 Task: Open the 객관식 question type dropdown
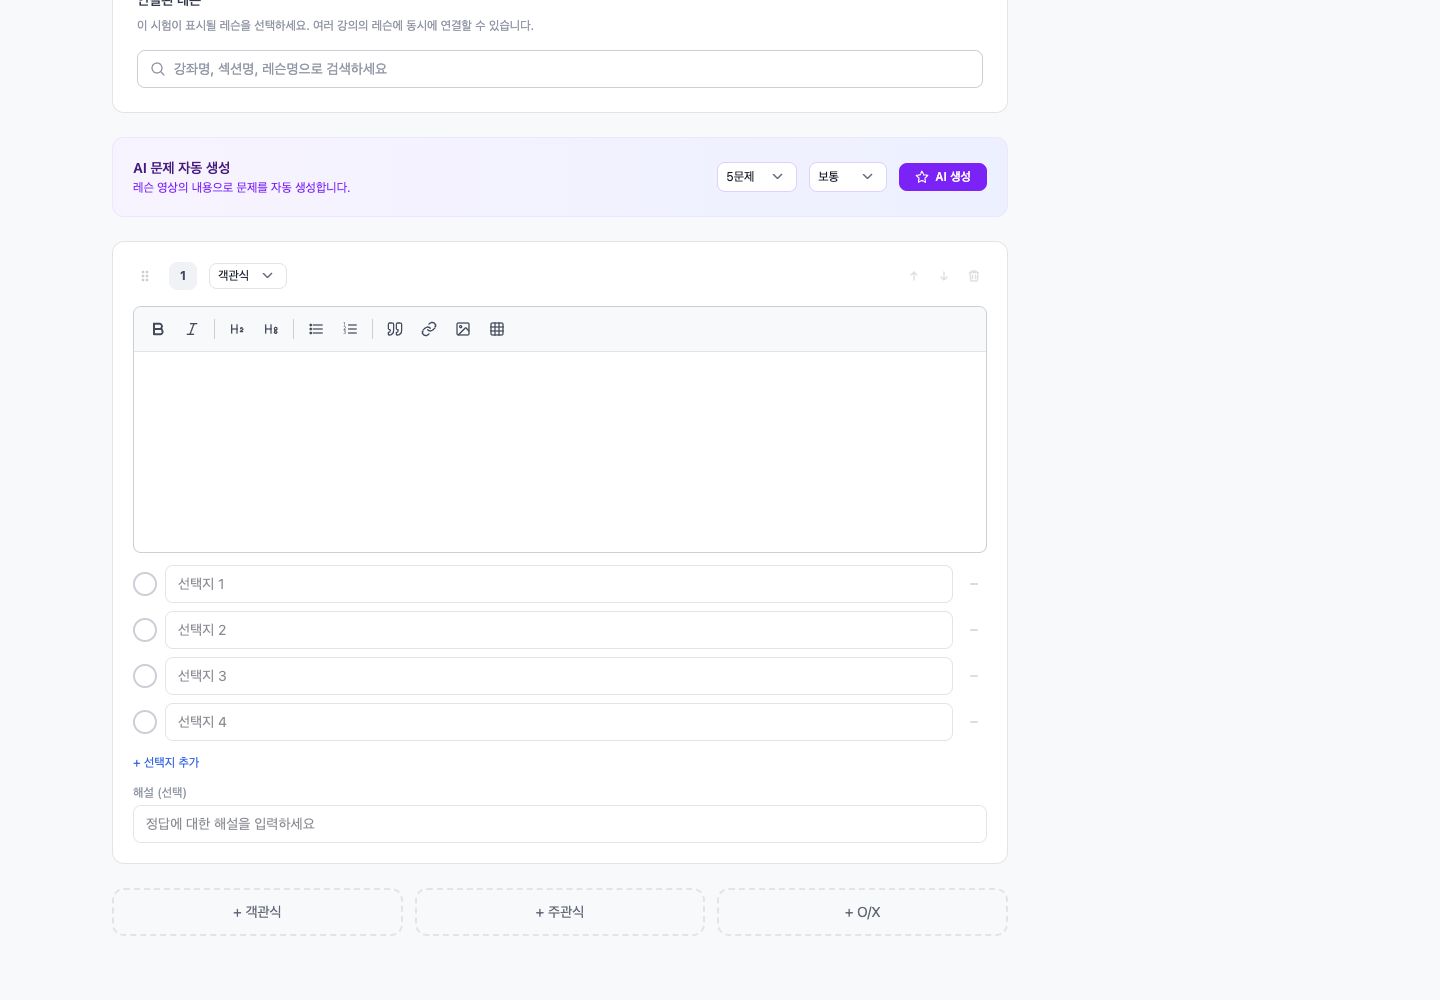248,276
